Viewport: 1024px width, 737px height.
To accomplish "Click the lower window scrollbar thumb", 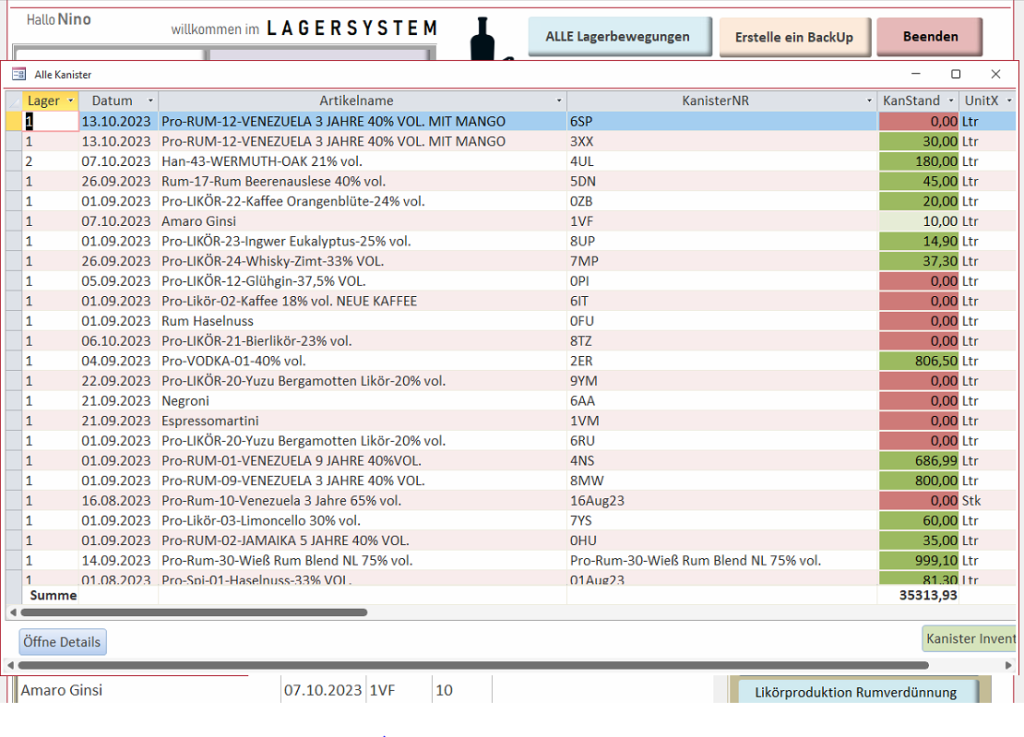I will click(x=473, y=665).
